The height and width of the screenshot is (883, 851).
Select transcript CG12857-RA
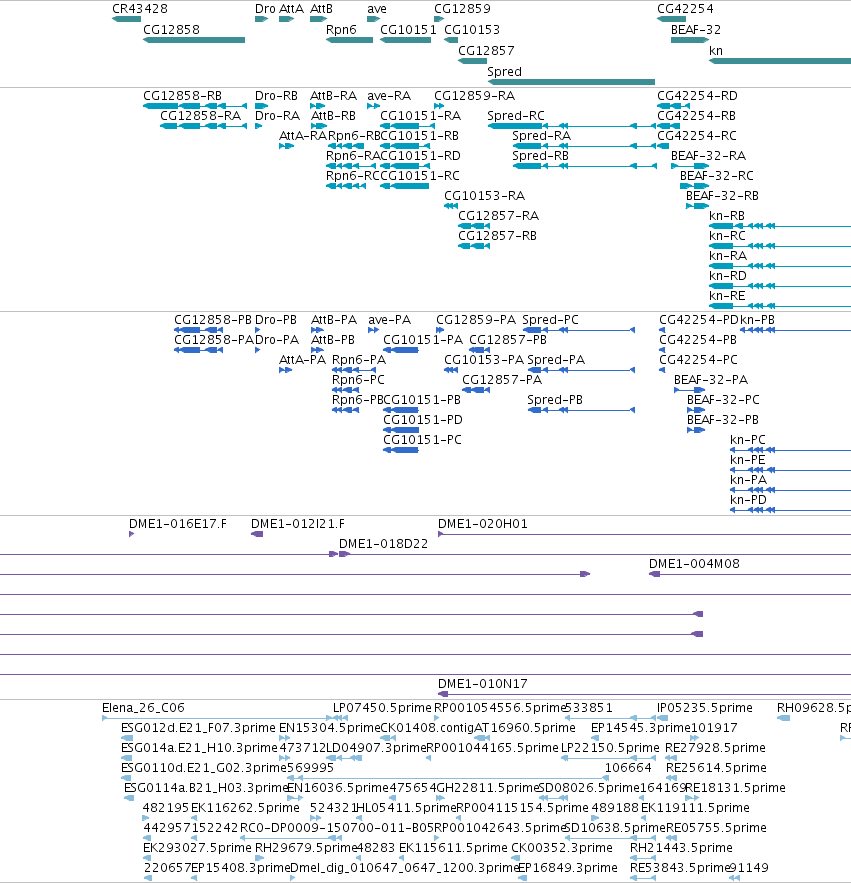(498, 216)
